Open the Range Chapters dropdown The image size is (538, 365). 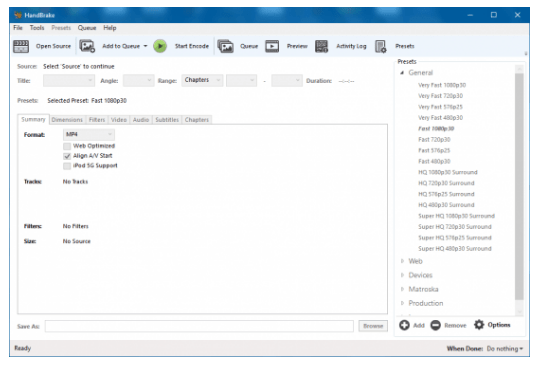tap(202, 80)
